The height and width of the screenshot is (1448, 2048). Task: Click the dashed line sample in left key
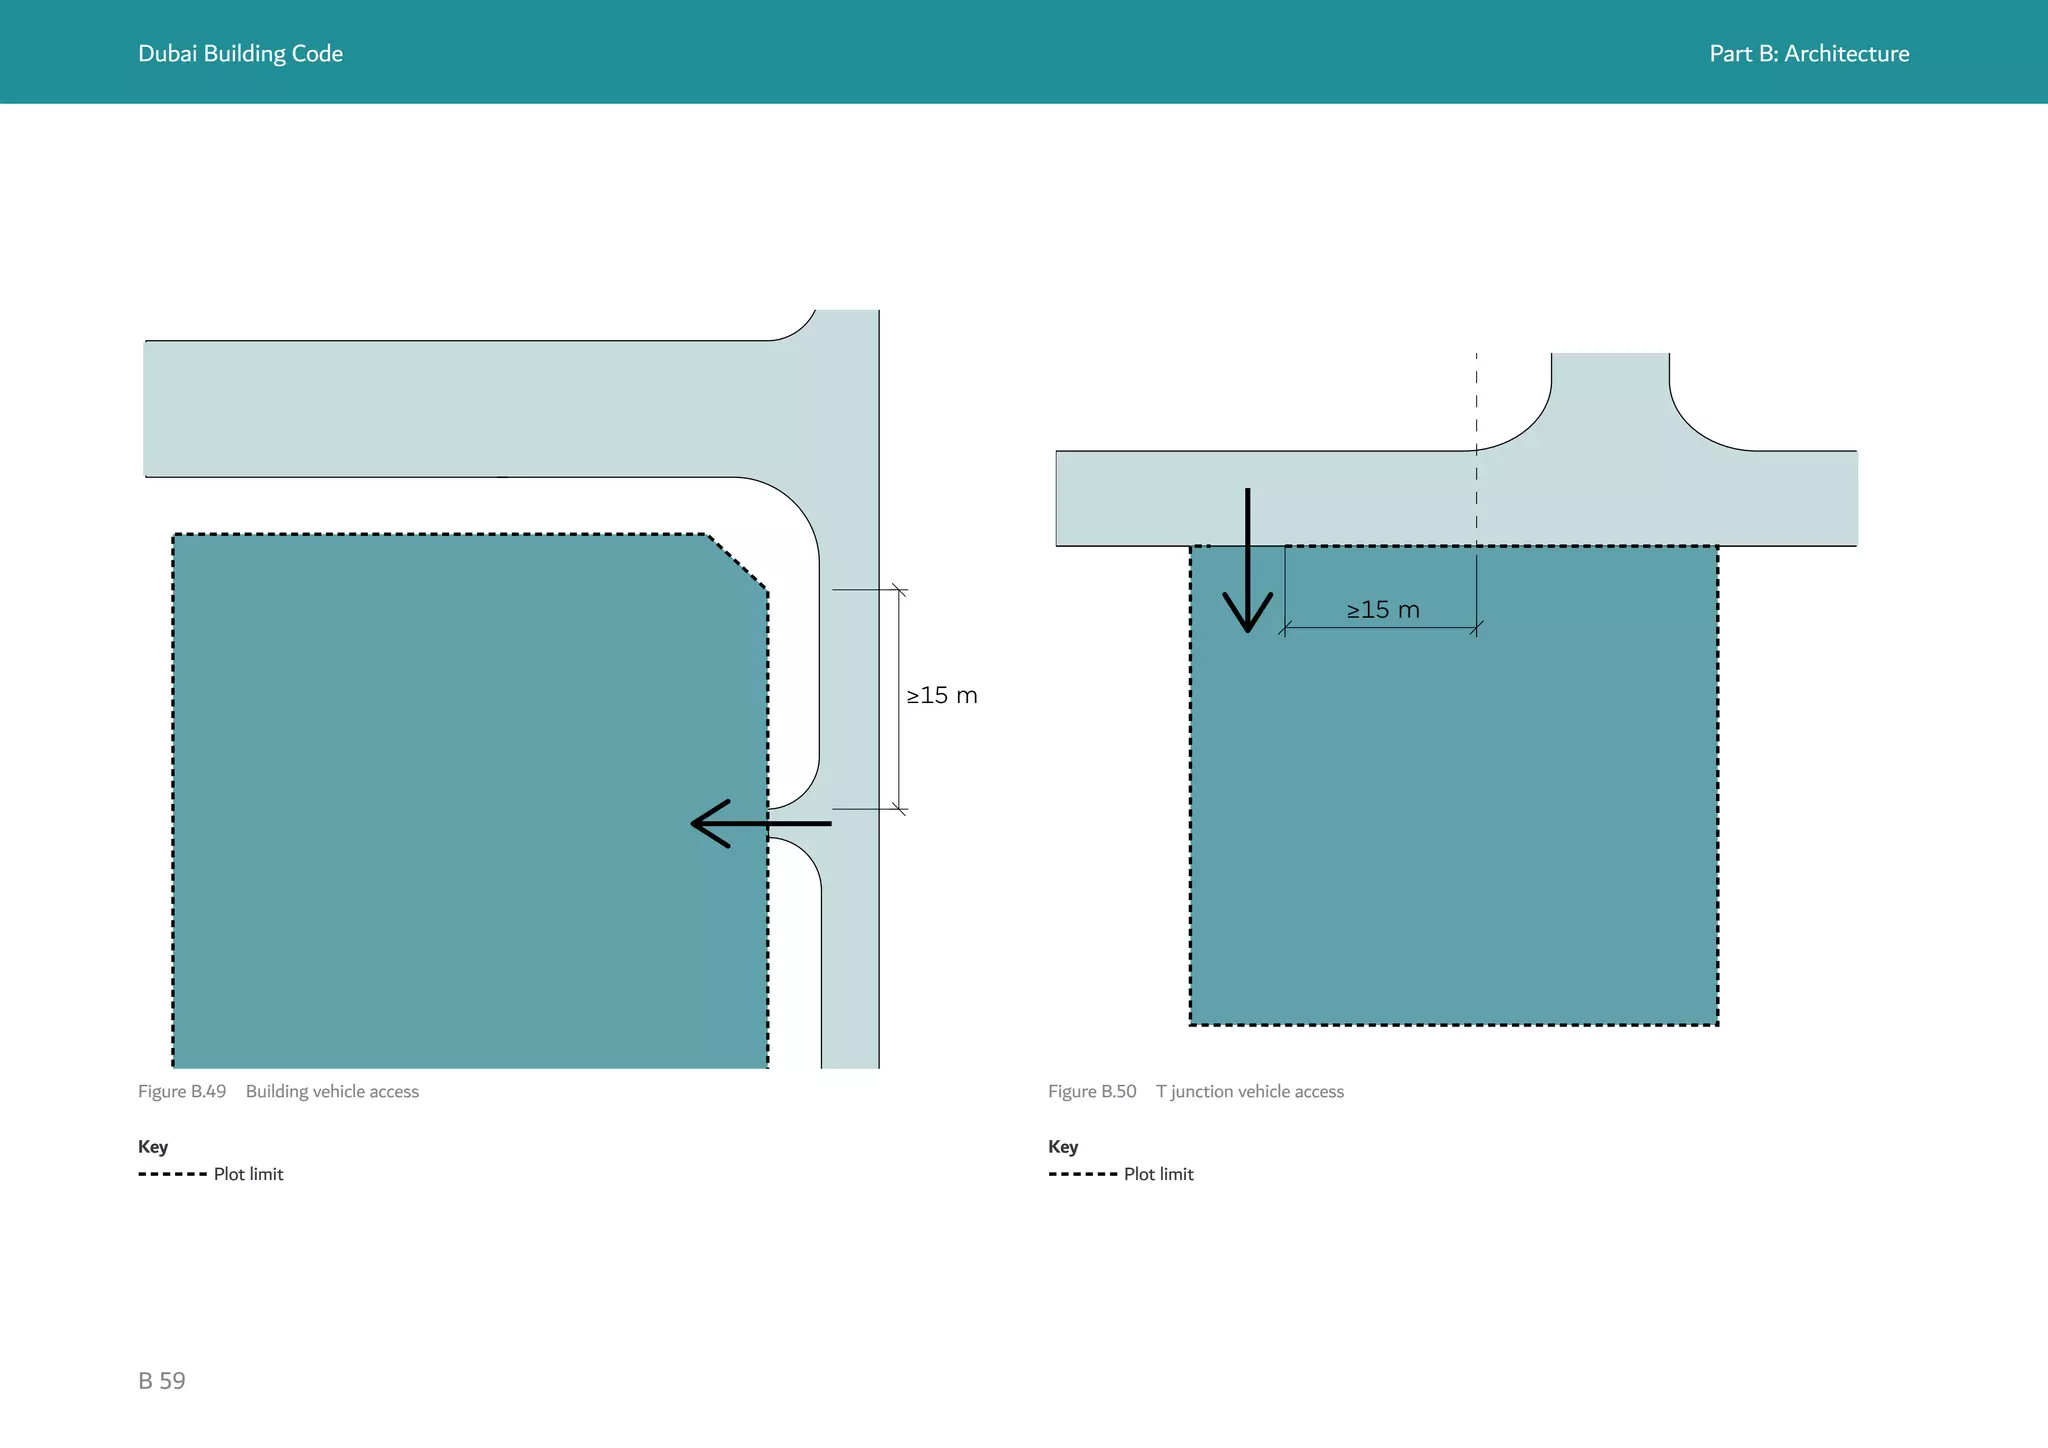coord(172,1174)
